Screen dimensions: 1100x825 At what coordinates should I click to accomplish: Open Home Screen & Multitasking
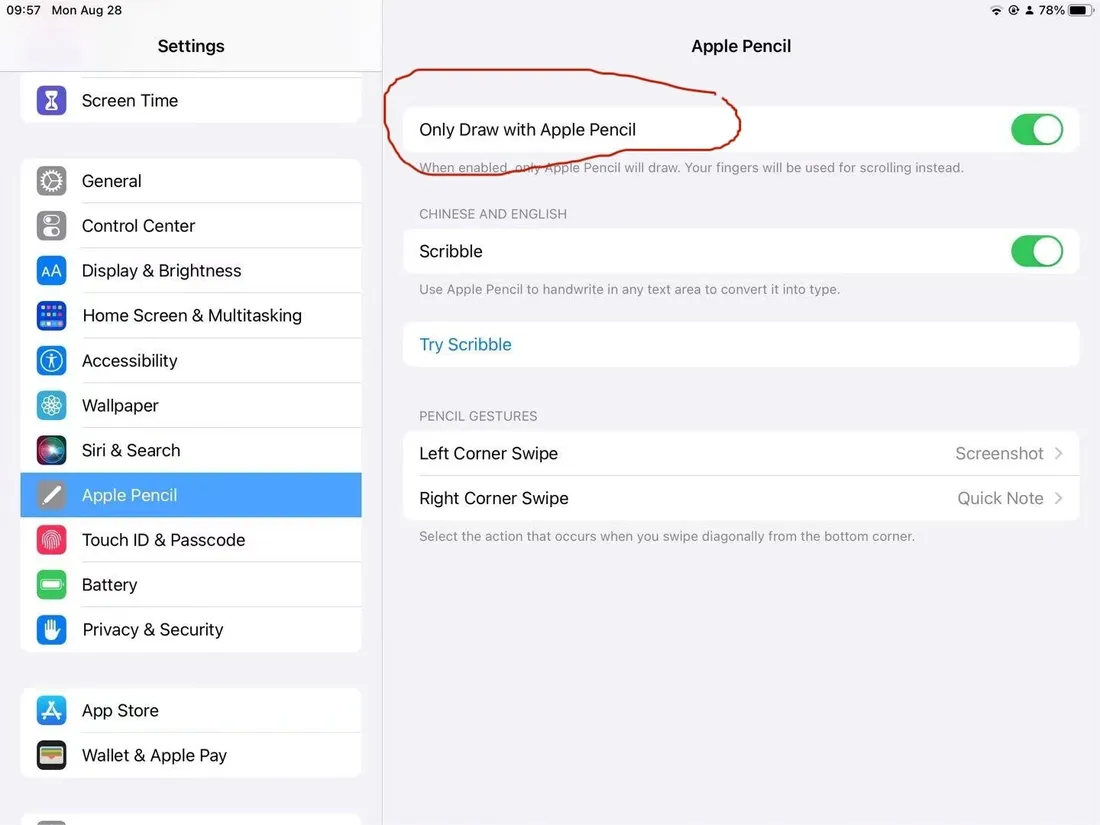click(x=191, y=316)
